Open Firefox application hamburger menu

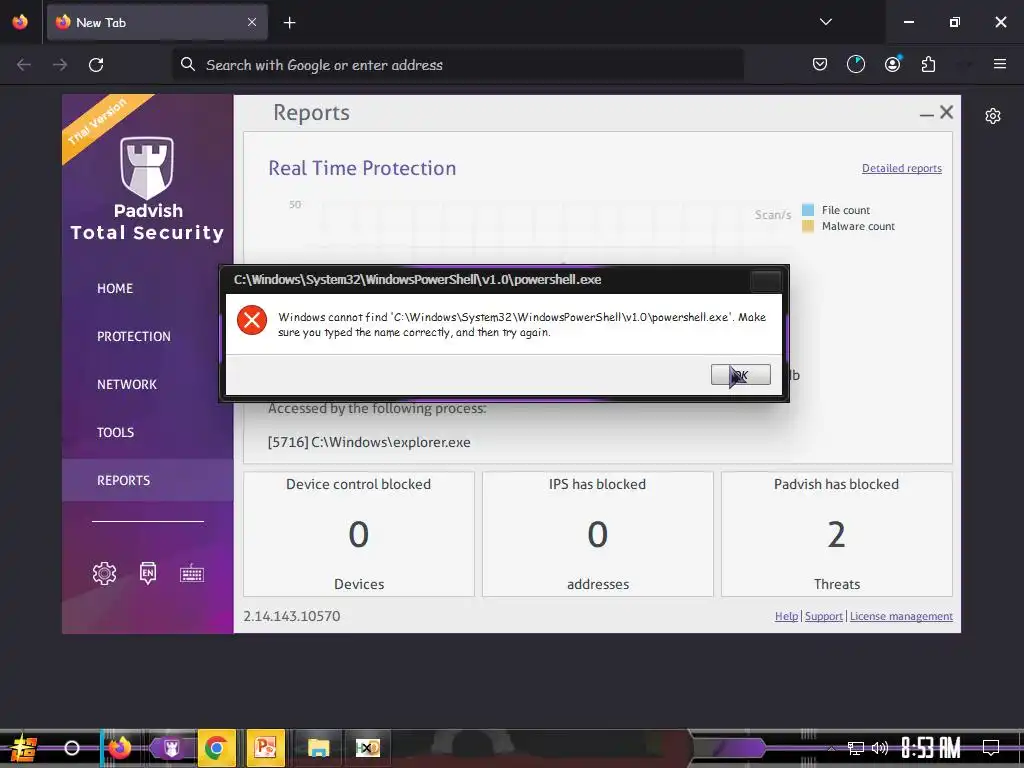click(1000, 64)
